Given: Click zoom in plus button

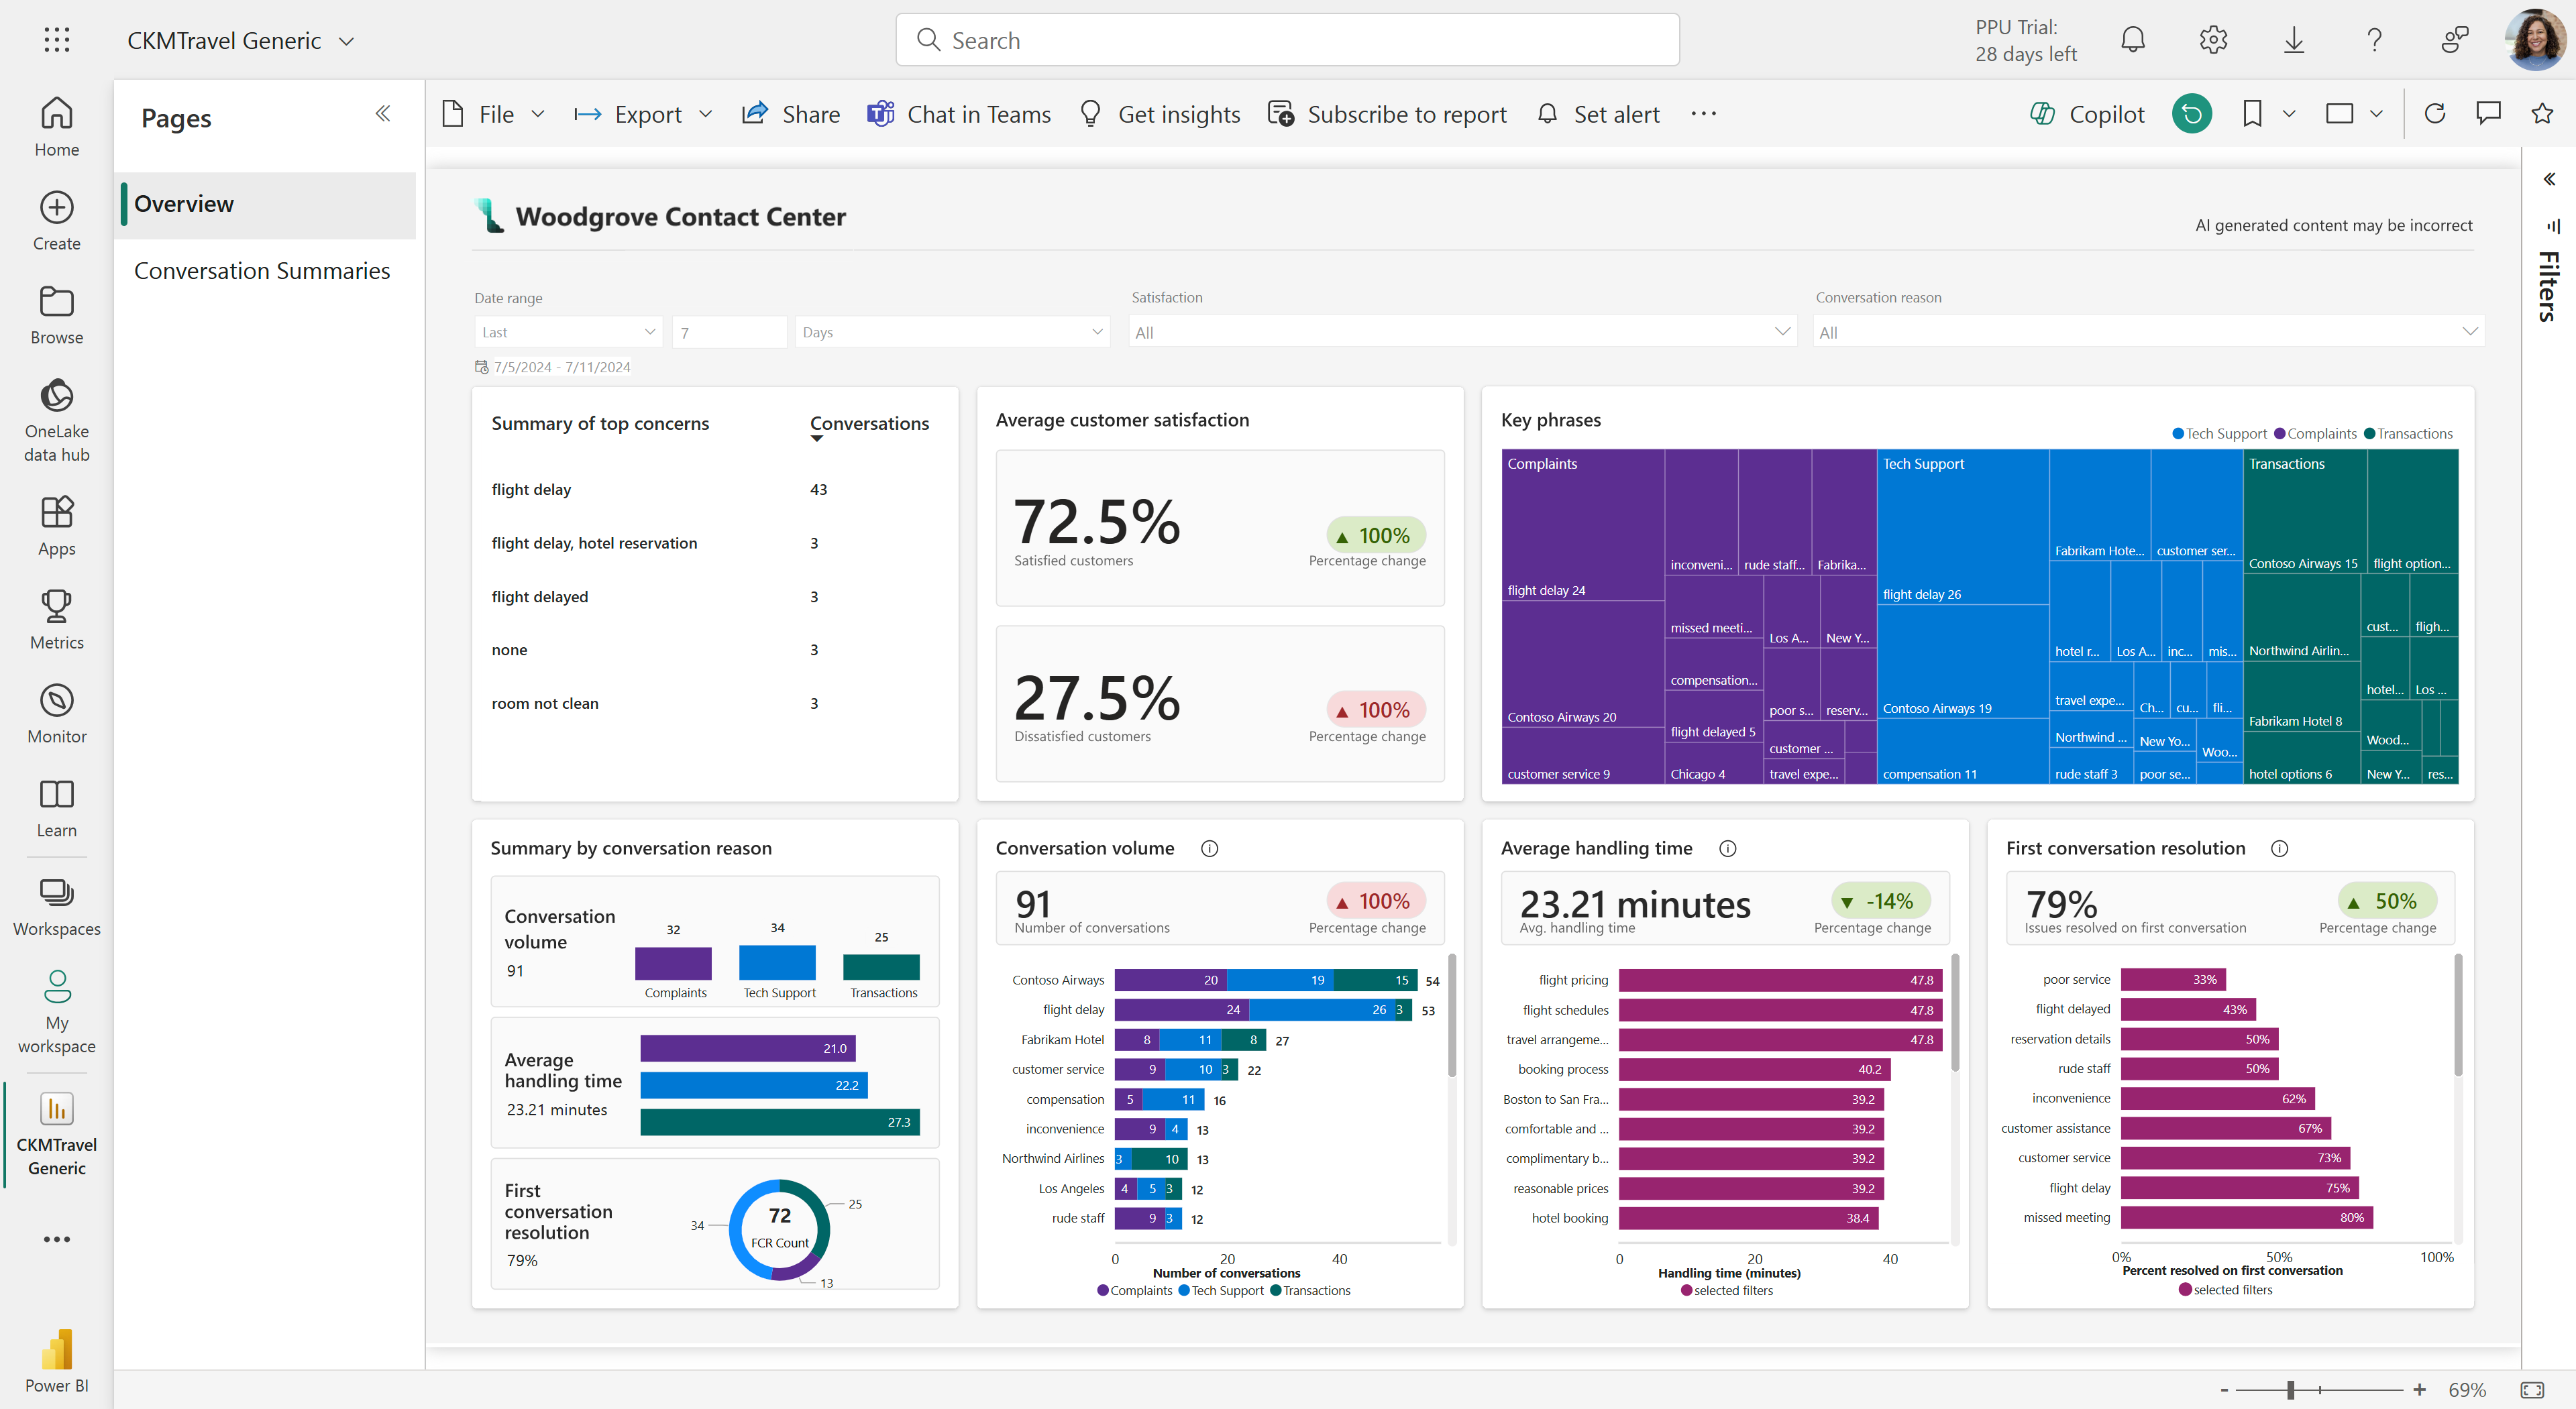Looking at the screenshot, I should click(x=2419, y=1389).
